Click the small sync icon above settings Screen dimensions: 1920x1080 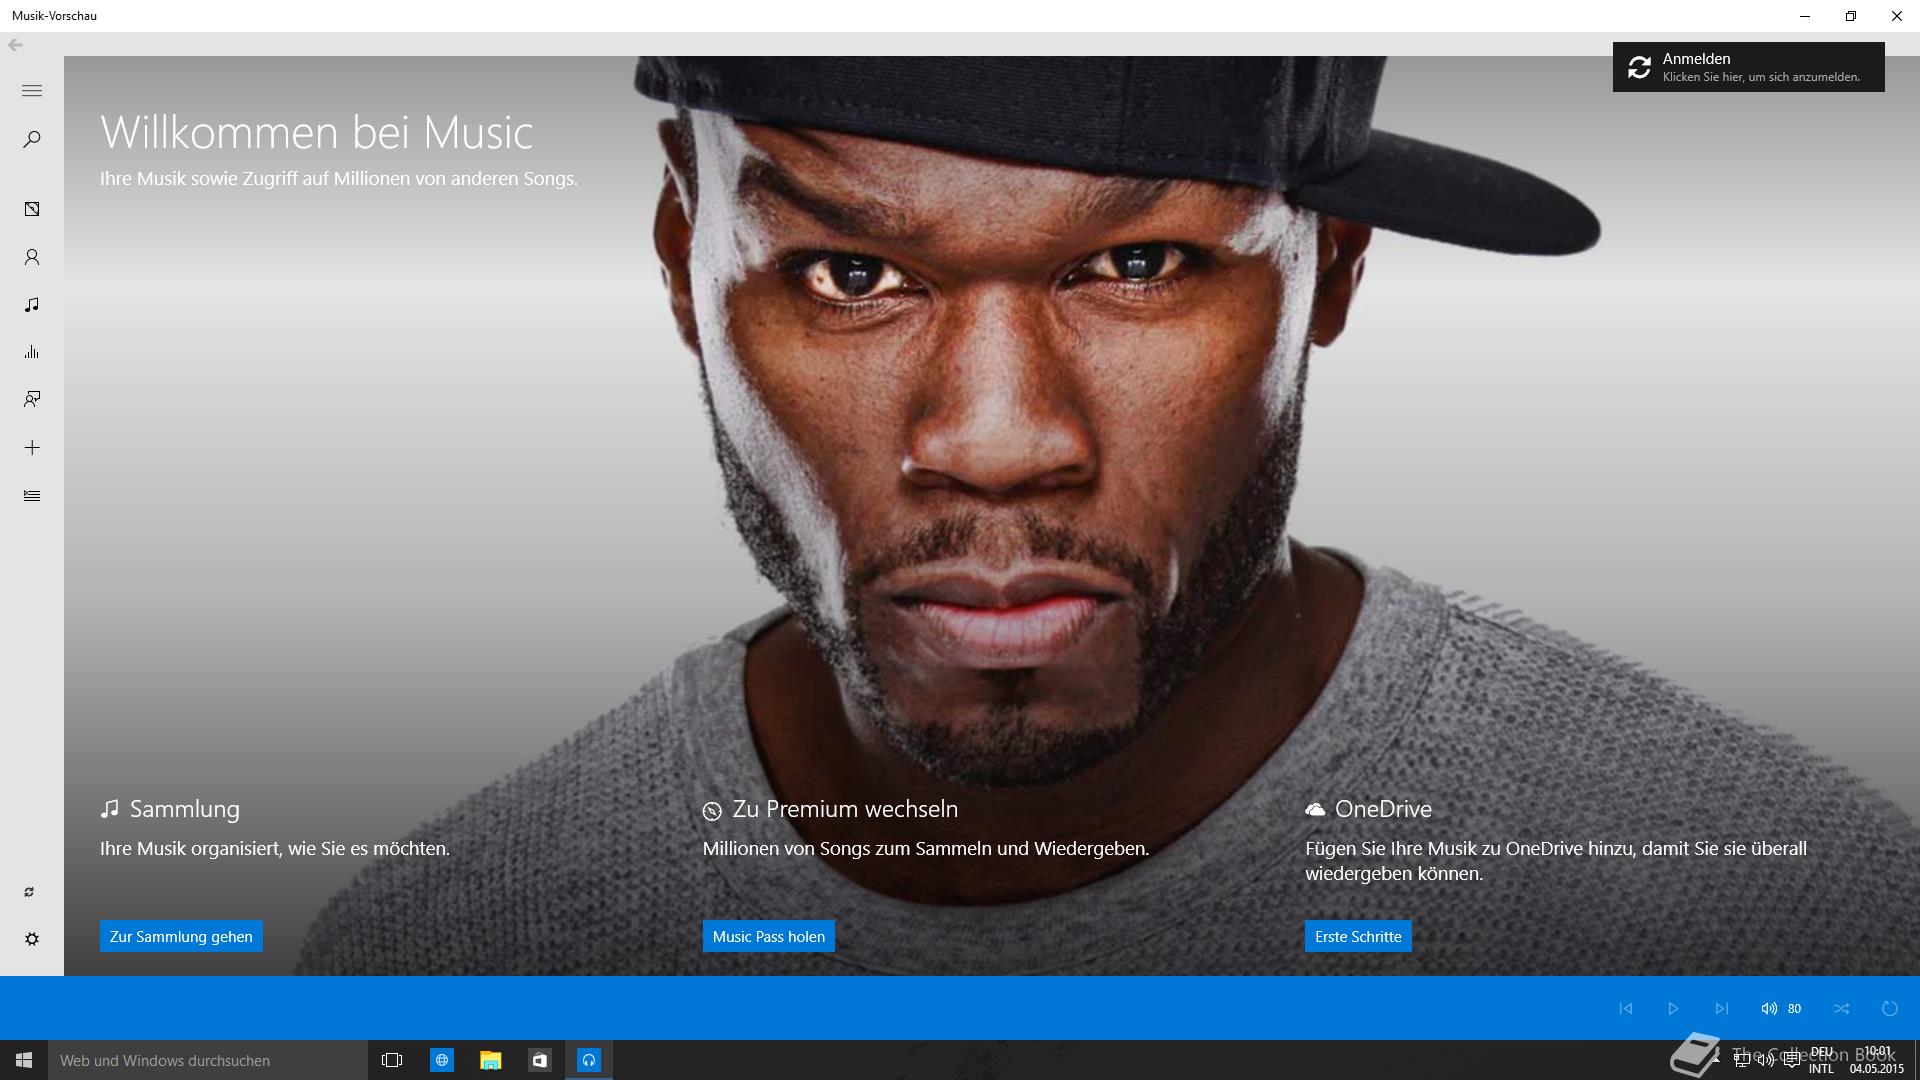29,892
